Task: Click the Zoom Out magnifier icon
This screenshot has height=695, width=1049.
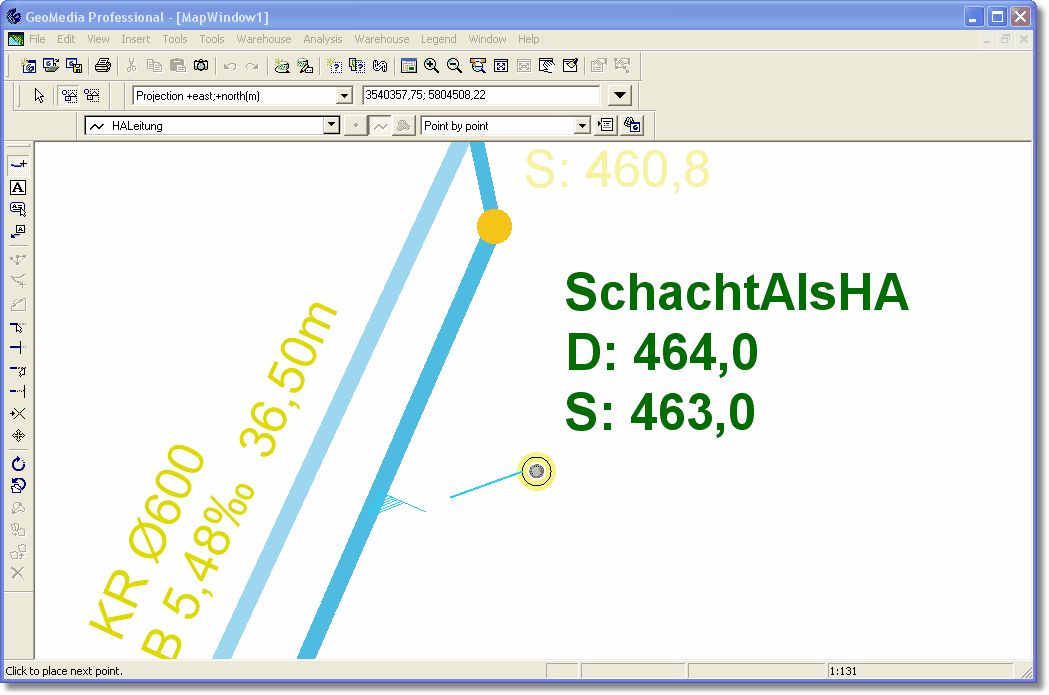Action: (454, 66)
